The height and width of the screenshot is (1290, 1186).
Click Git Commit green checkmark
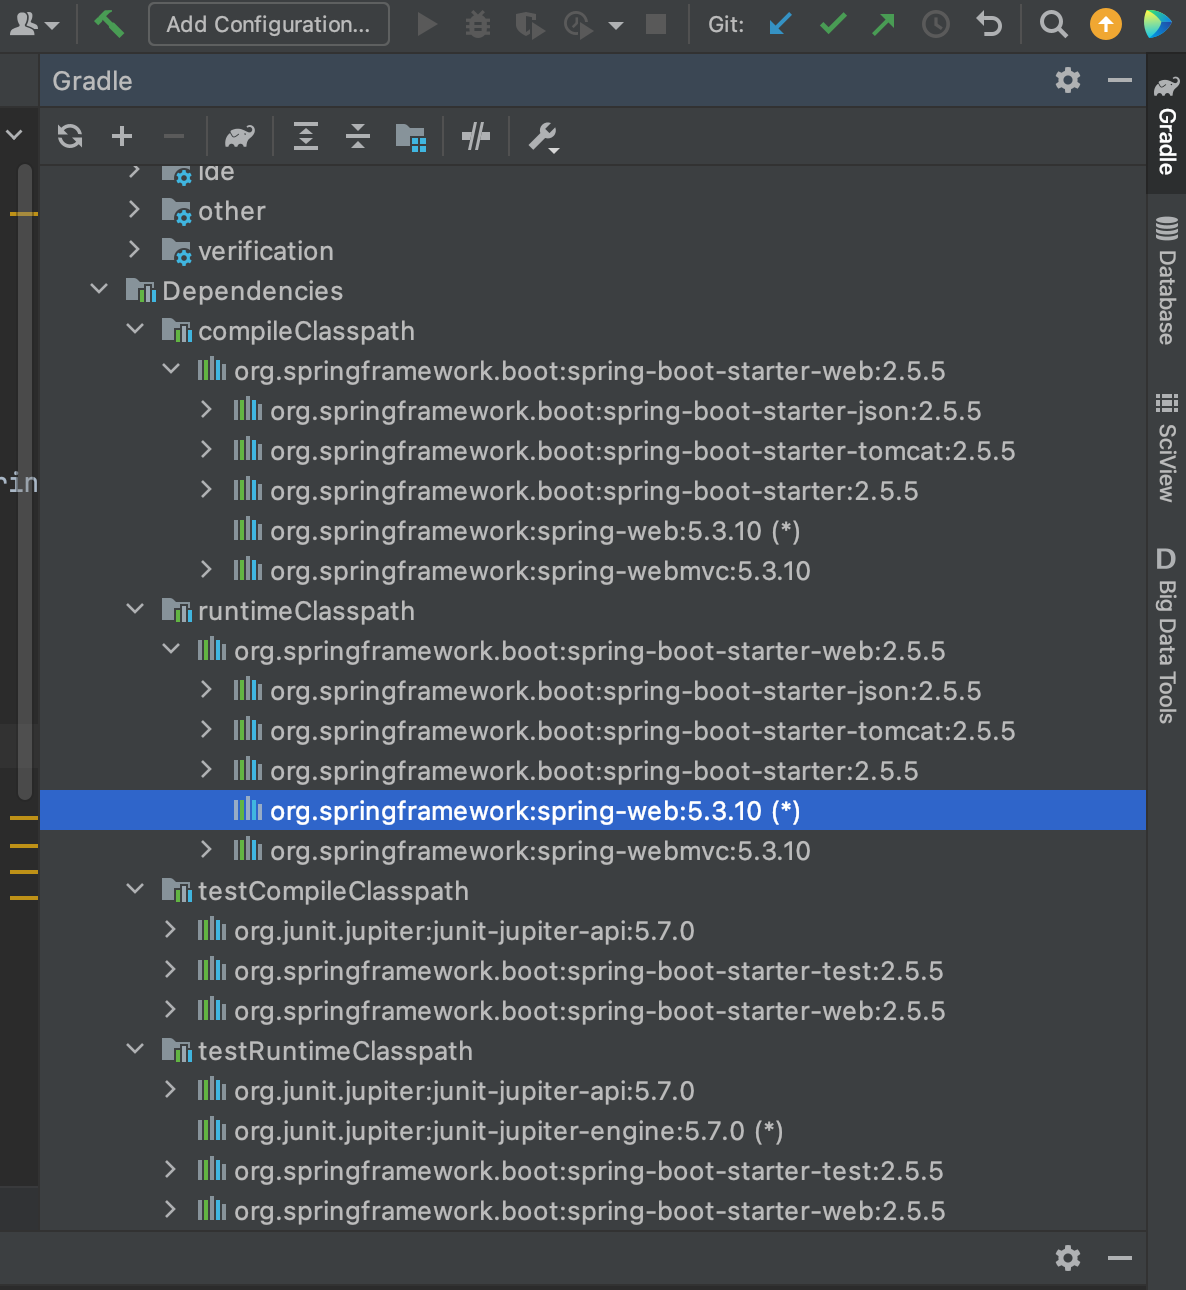833,24
